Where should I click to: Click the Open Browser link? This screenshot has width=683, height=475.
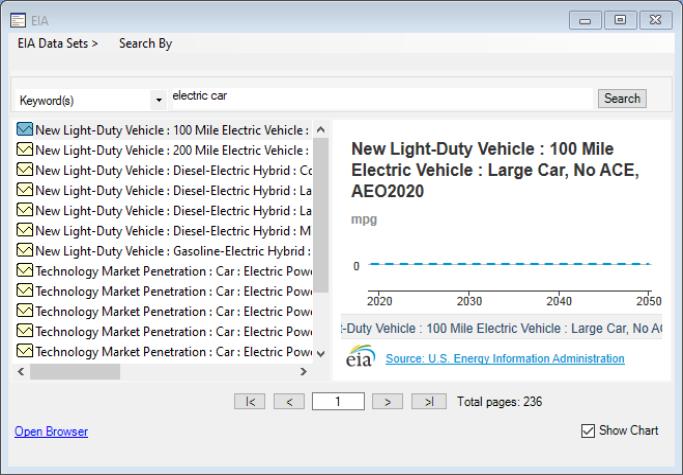tap(51, 432)
